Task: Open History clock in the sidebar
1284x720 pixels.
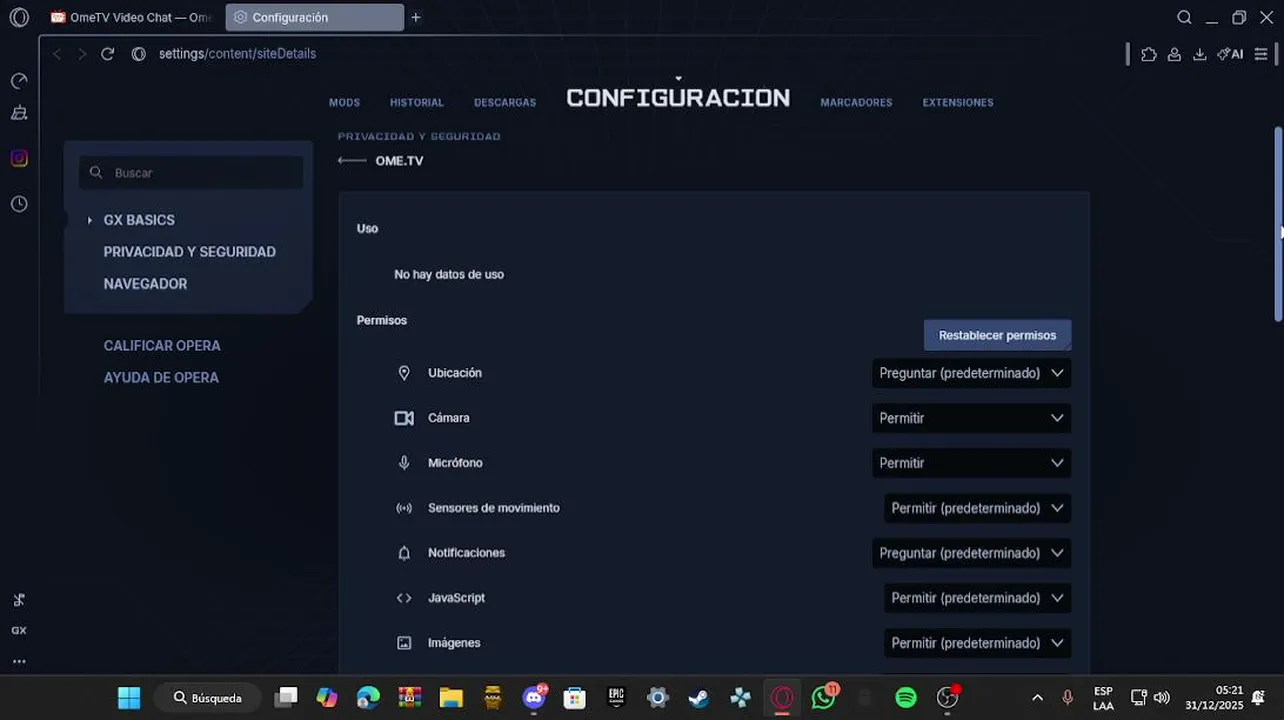Action: pyautogui.click(x=19, y=204)
